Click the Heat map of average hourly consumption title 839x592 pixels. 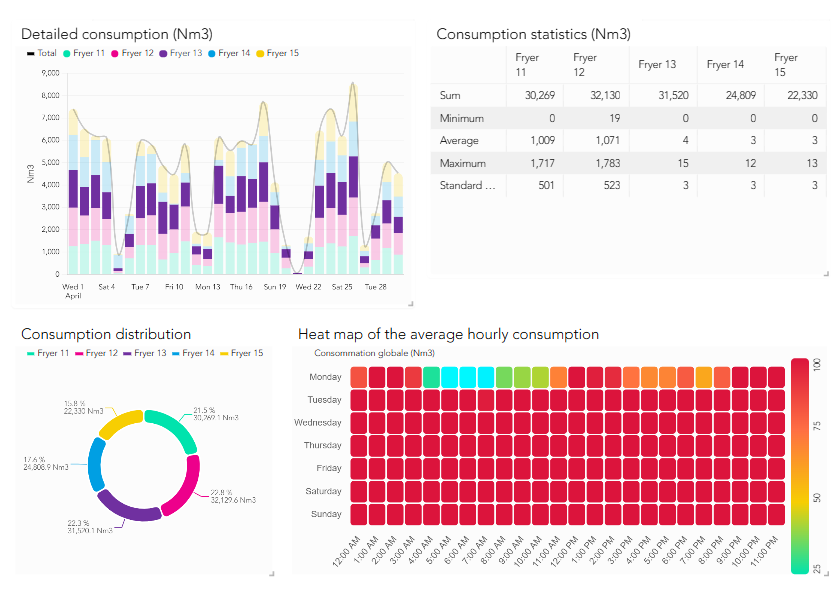pos(448,334)
